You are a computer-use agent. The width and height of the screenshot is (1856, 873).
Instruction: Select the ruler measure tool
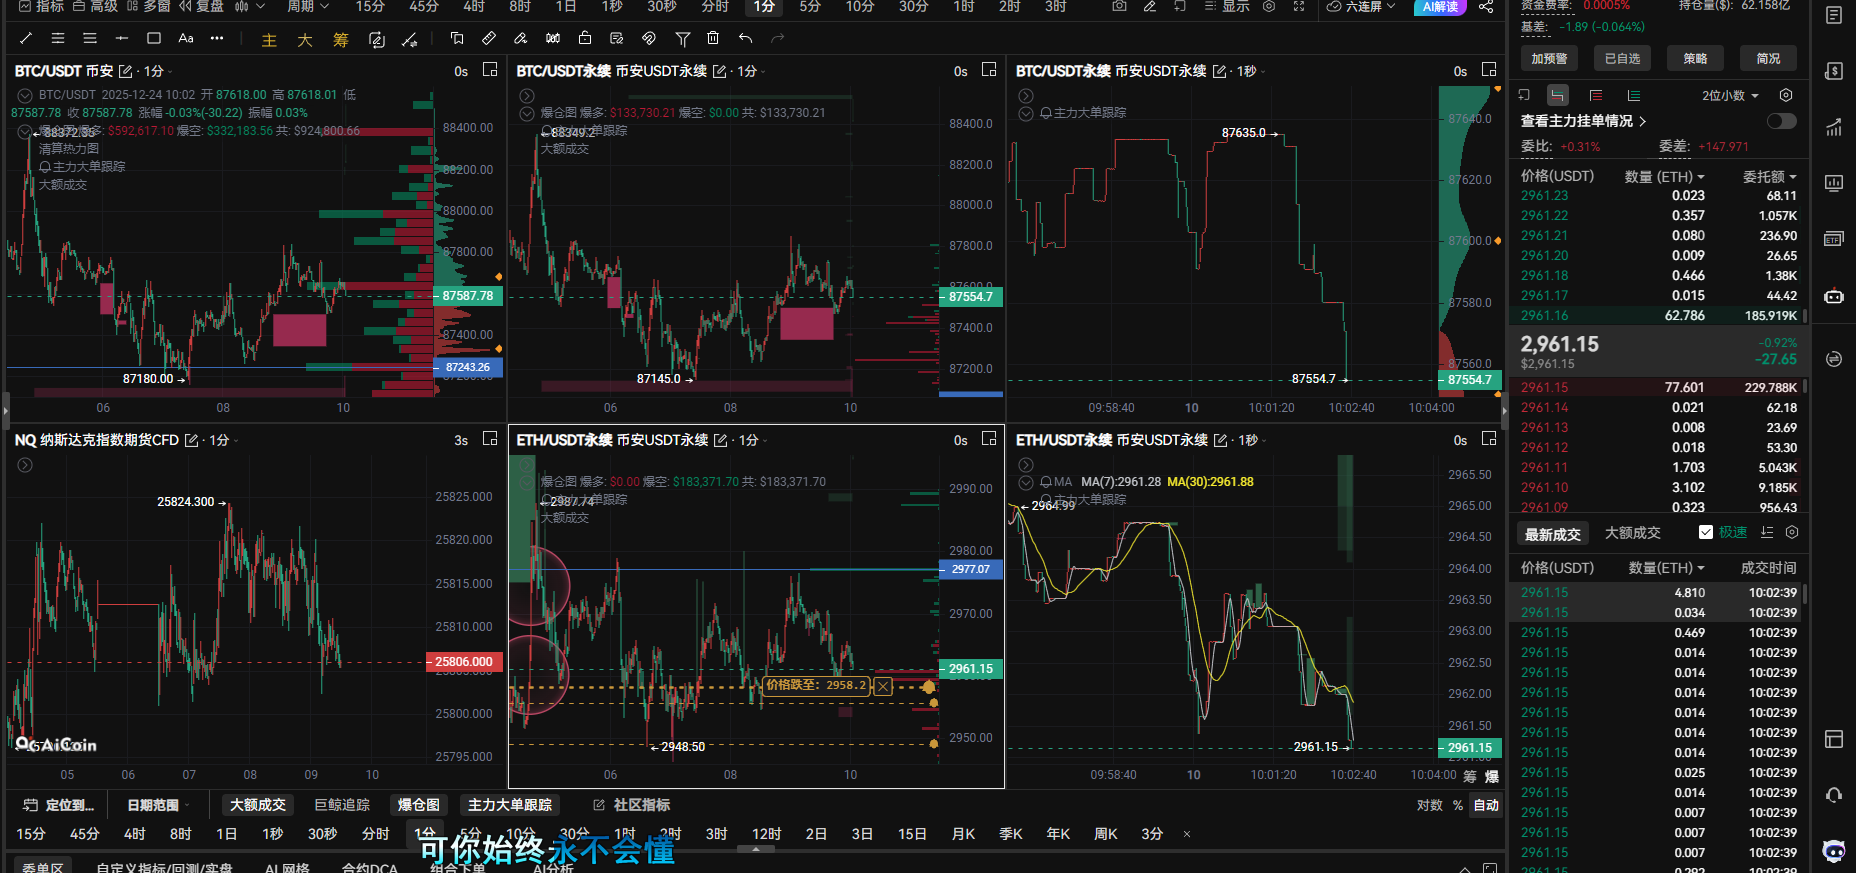click(488, 39)
